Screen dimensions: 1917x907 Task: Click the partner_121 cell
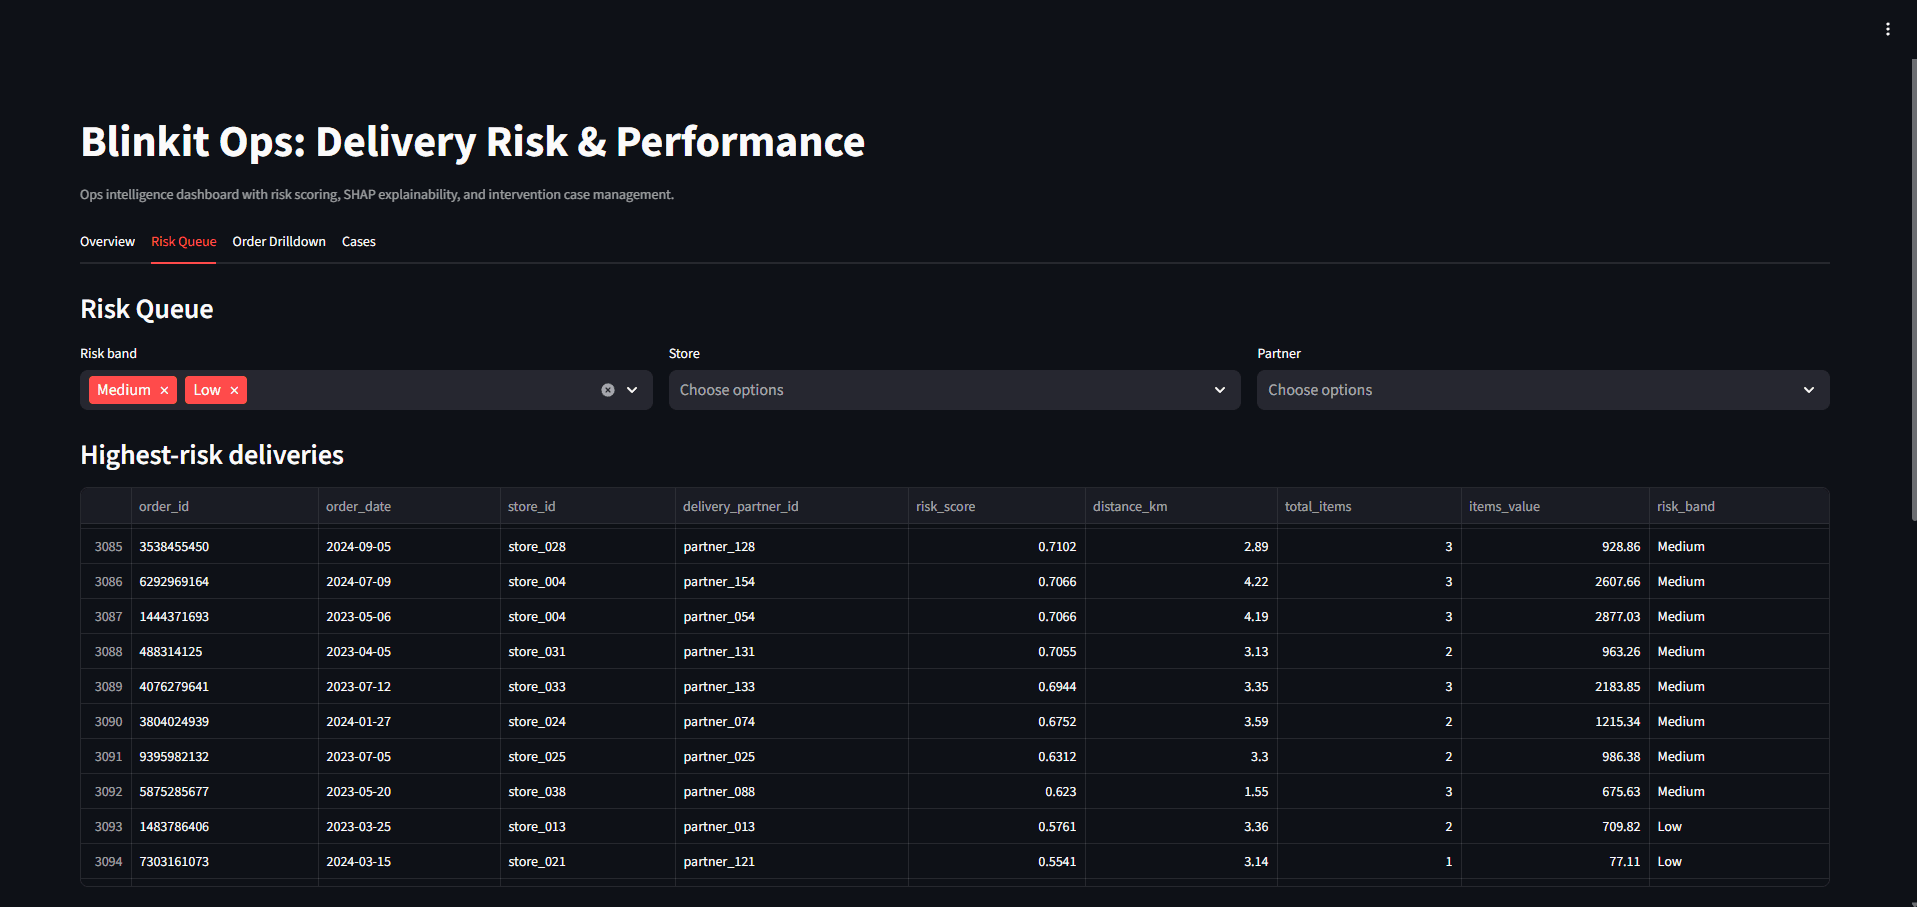792,862
